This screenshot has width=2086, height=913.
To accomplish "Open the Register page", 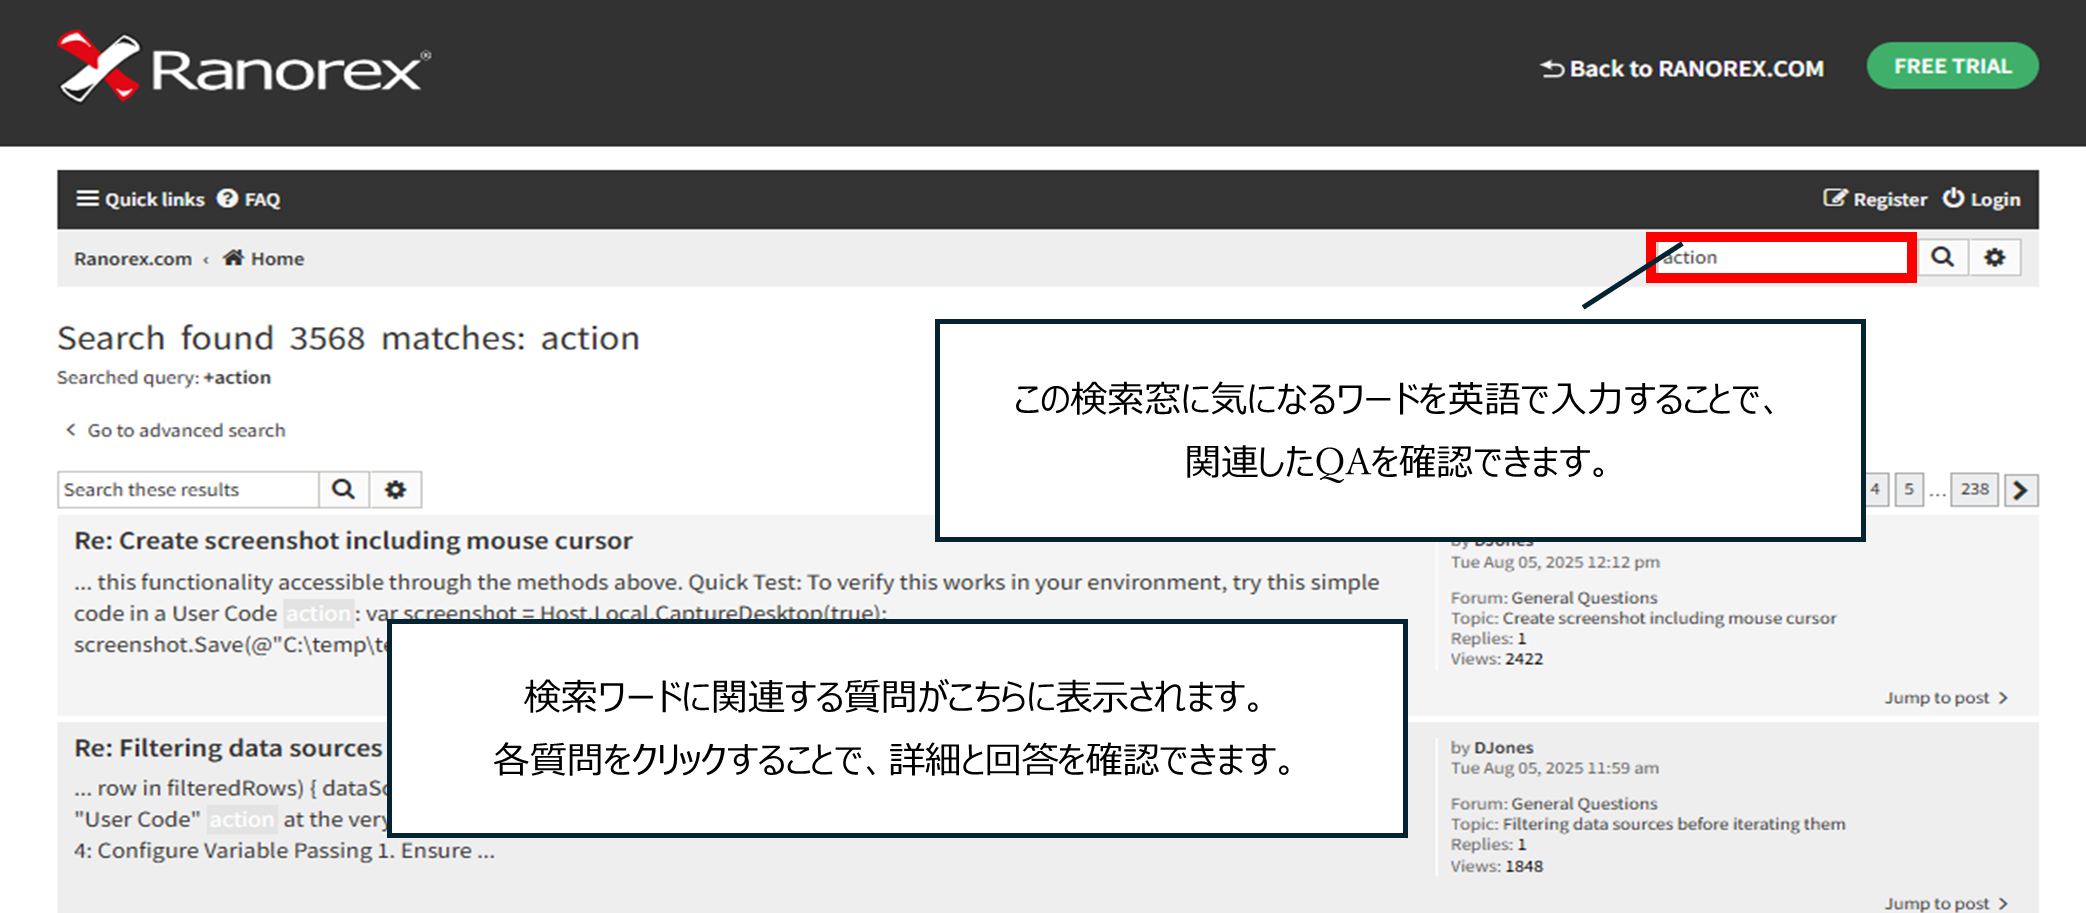I will click(1875, 199).
